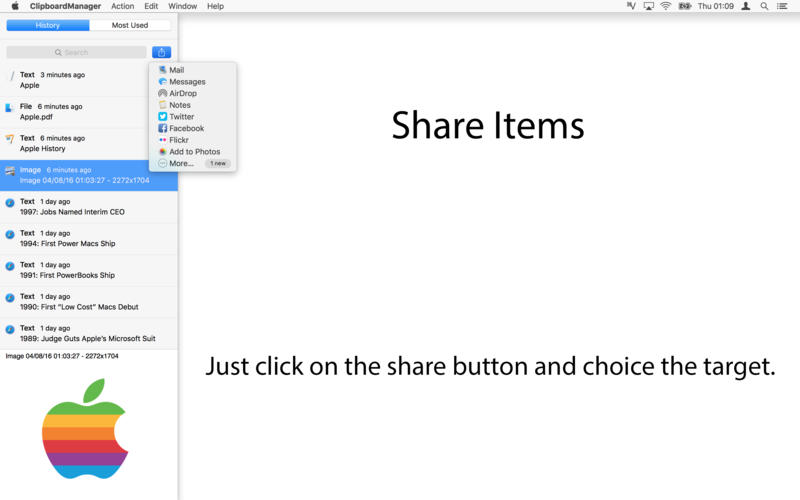This screenshot has height=500, width=800.
Task: Select Add to Photos option
Action: pos(192,152)
